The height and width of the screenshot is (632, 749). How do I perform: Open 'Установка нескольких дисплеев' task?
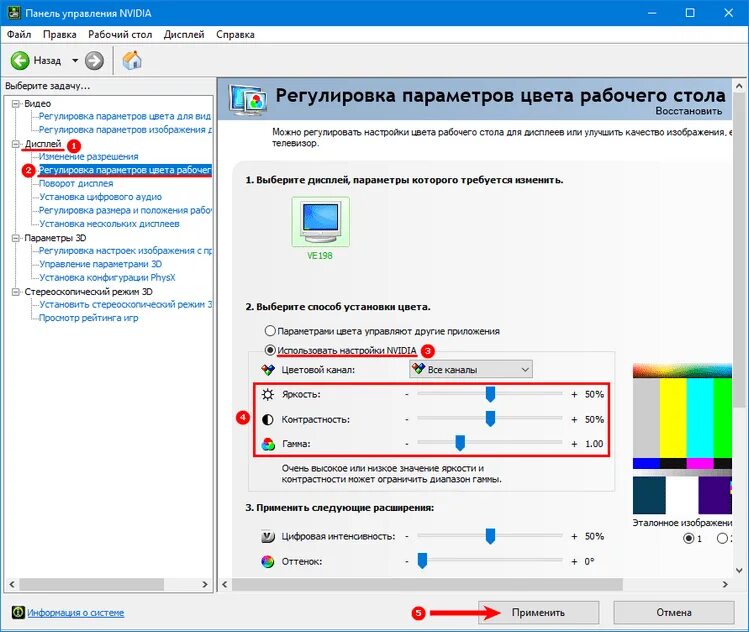(x=109, y=224)
